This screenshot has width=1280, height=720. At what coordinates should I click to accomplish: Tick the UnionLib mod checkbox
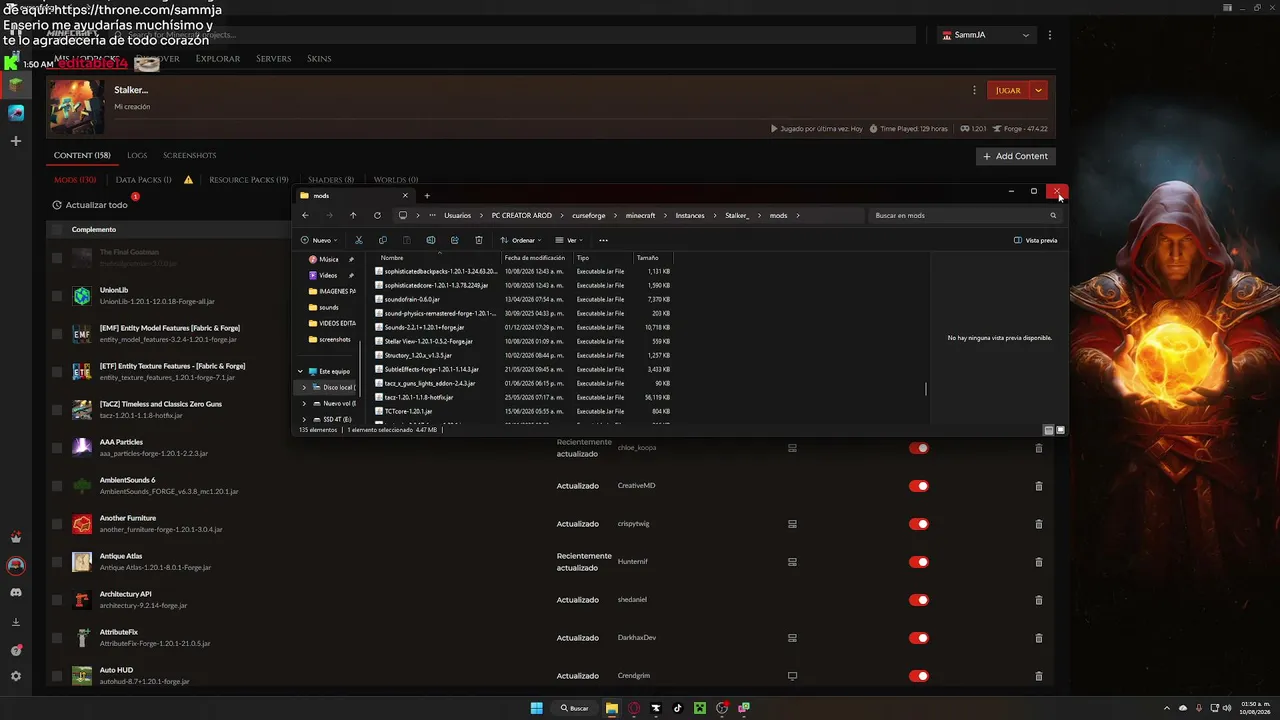[57, 296]
